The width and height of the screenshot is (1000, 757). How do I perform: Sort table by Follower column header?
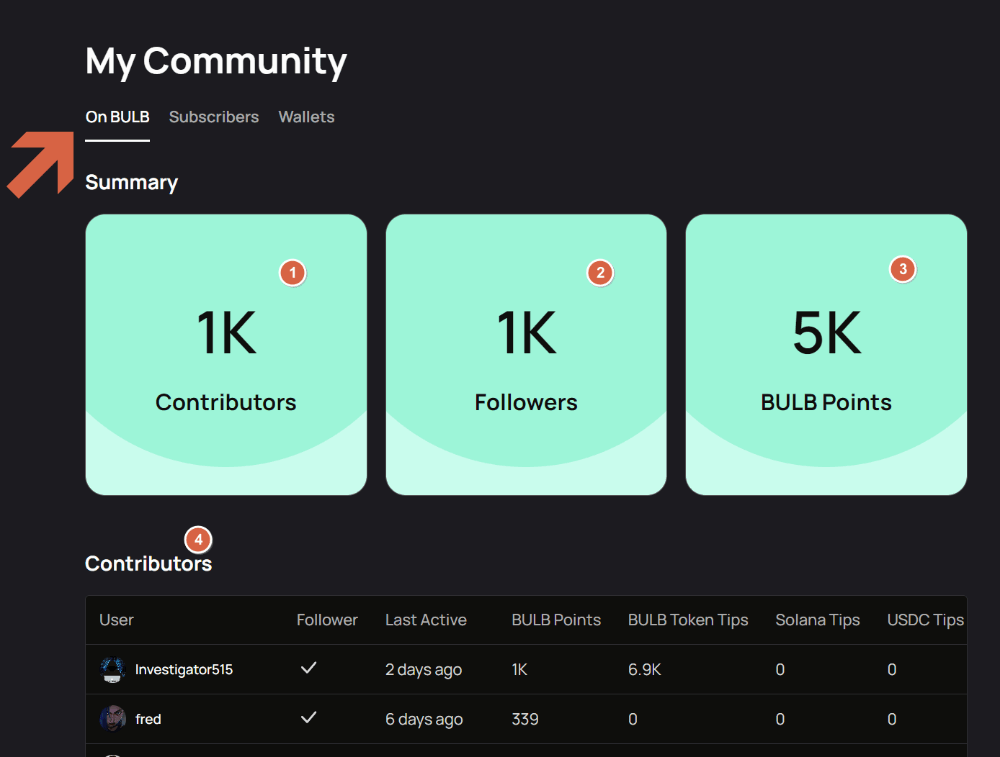(x=327, y=620)
